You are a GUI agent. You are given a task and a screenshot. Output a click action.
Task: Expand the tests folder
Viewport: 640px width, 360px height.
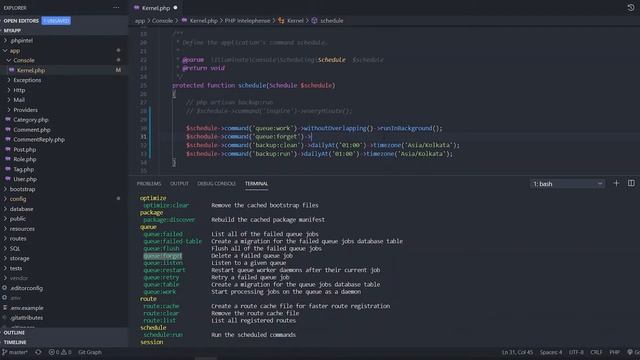point(5,268)
